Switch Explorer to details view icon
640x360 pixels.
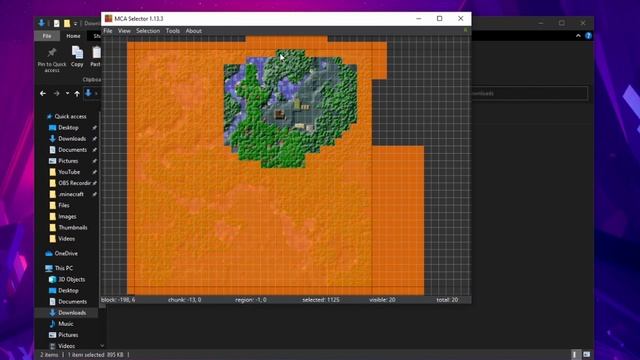tap(574, 354)
